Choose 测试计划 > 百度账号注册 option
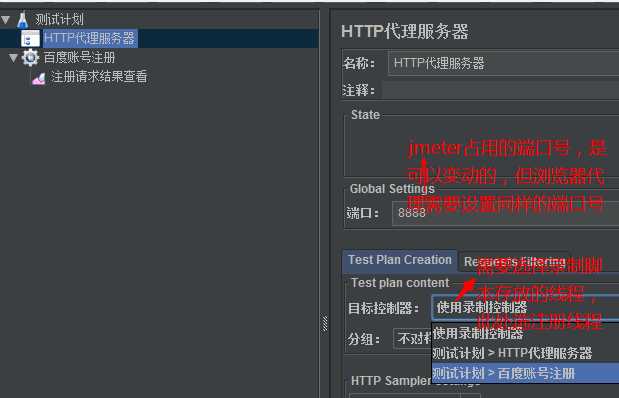This screenshot has height=398, width=619. (525, 373)
